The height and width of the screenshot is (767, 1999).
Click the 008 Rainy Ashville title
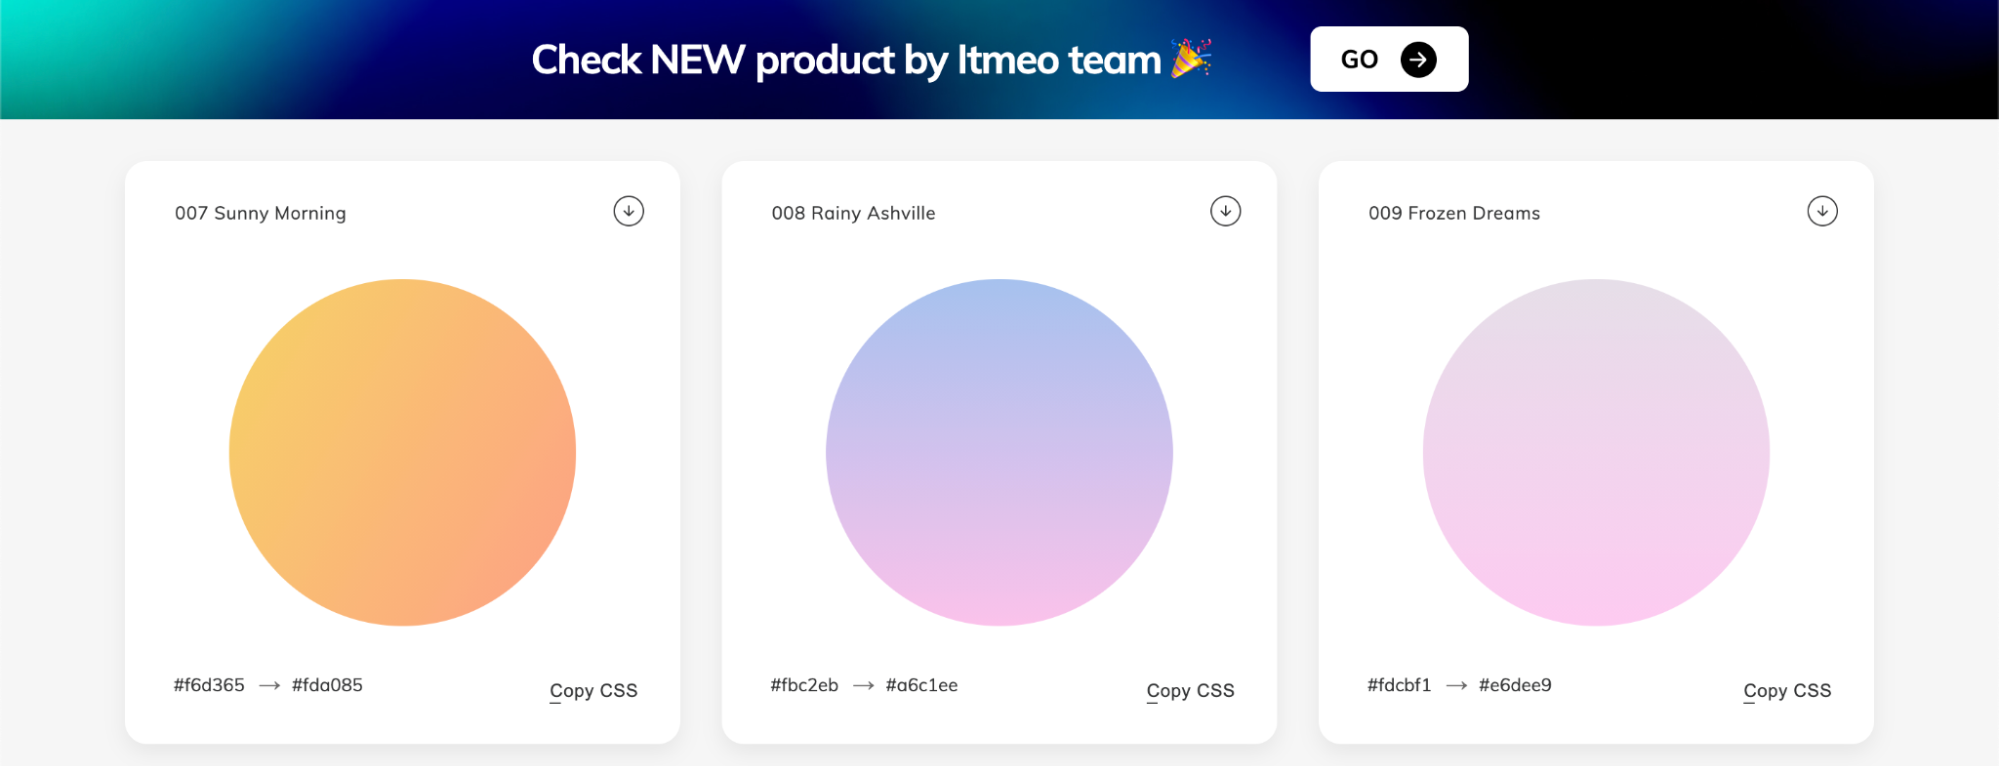click(853, 213)
